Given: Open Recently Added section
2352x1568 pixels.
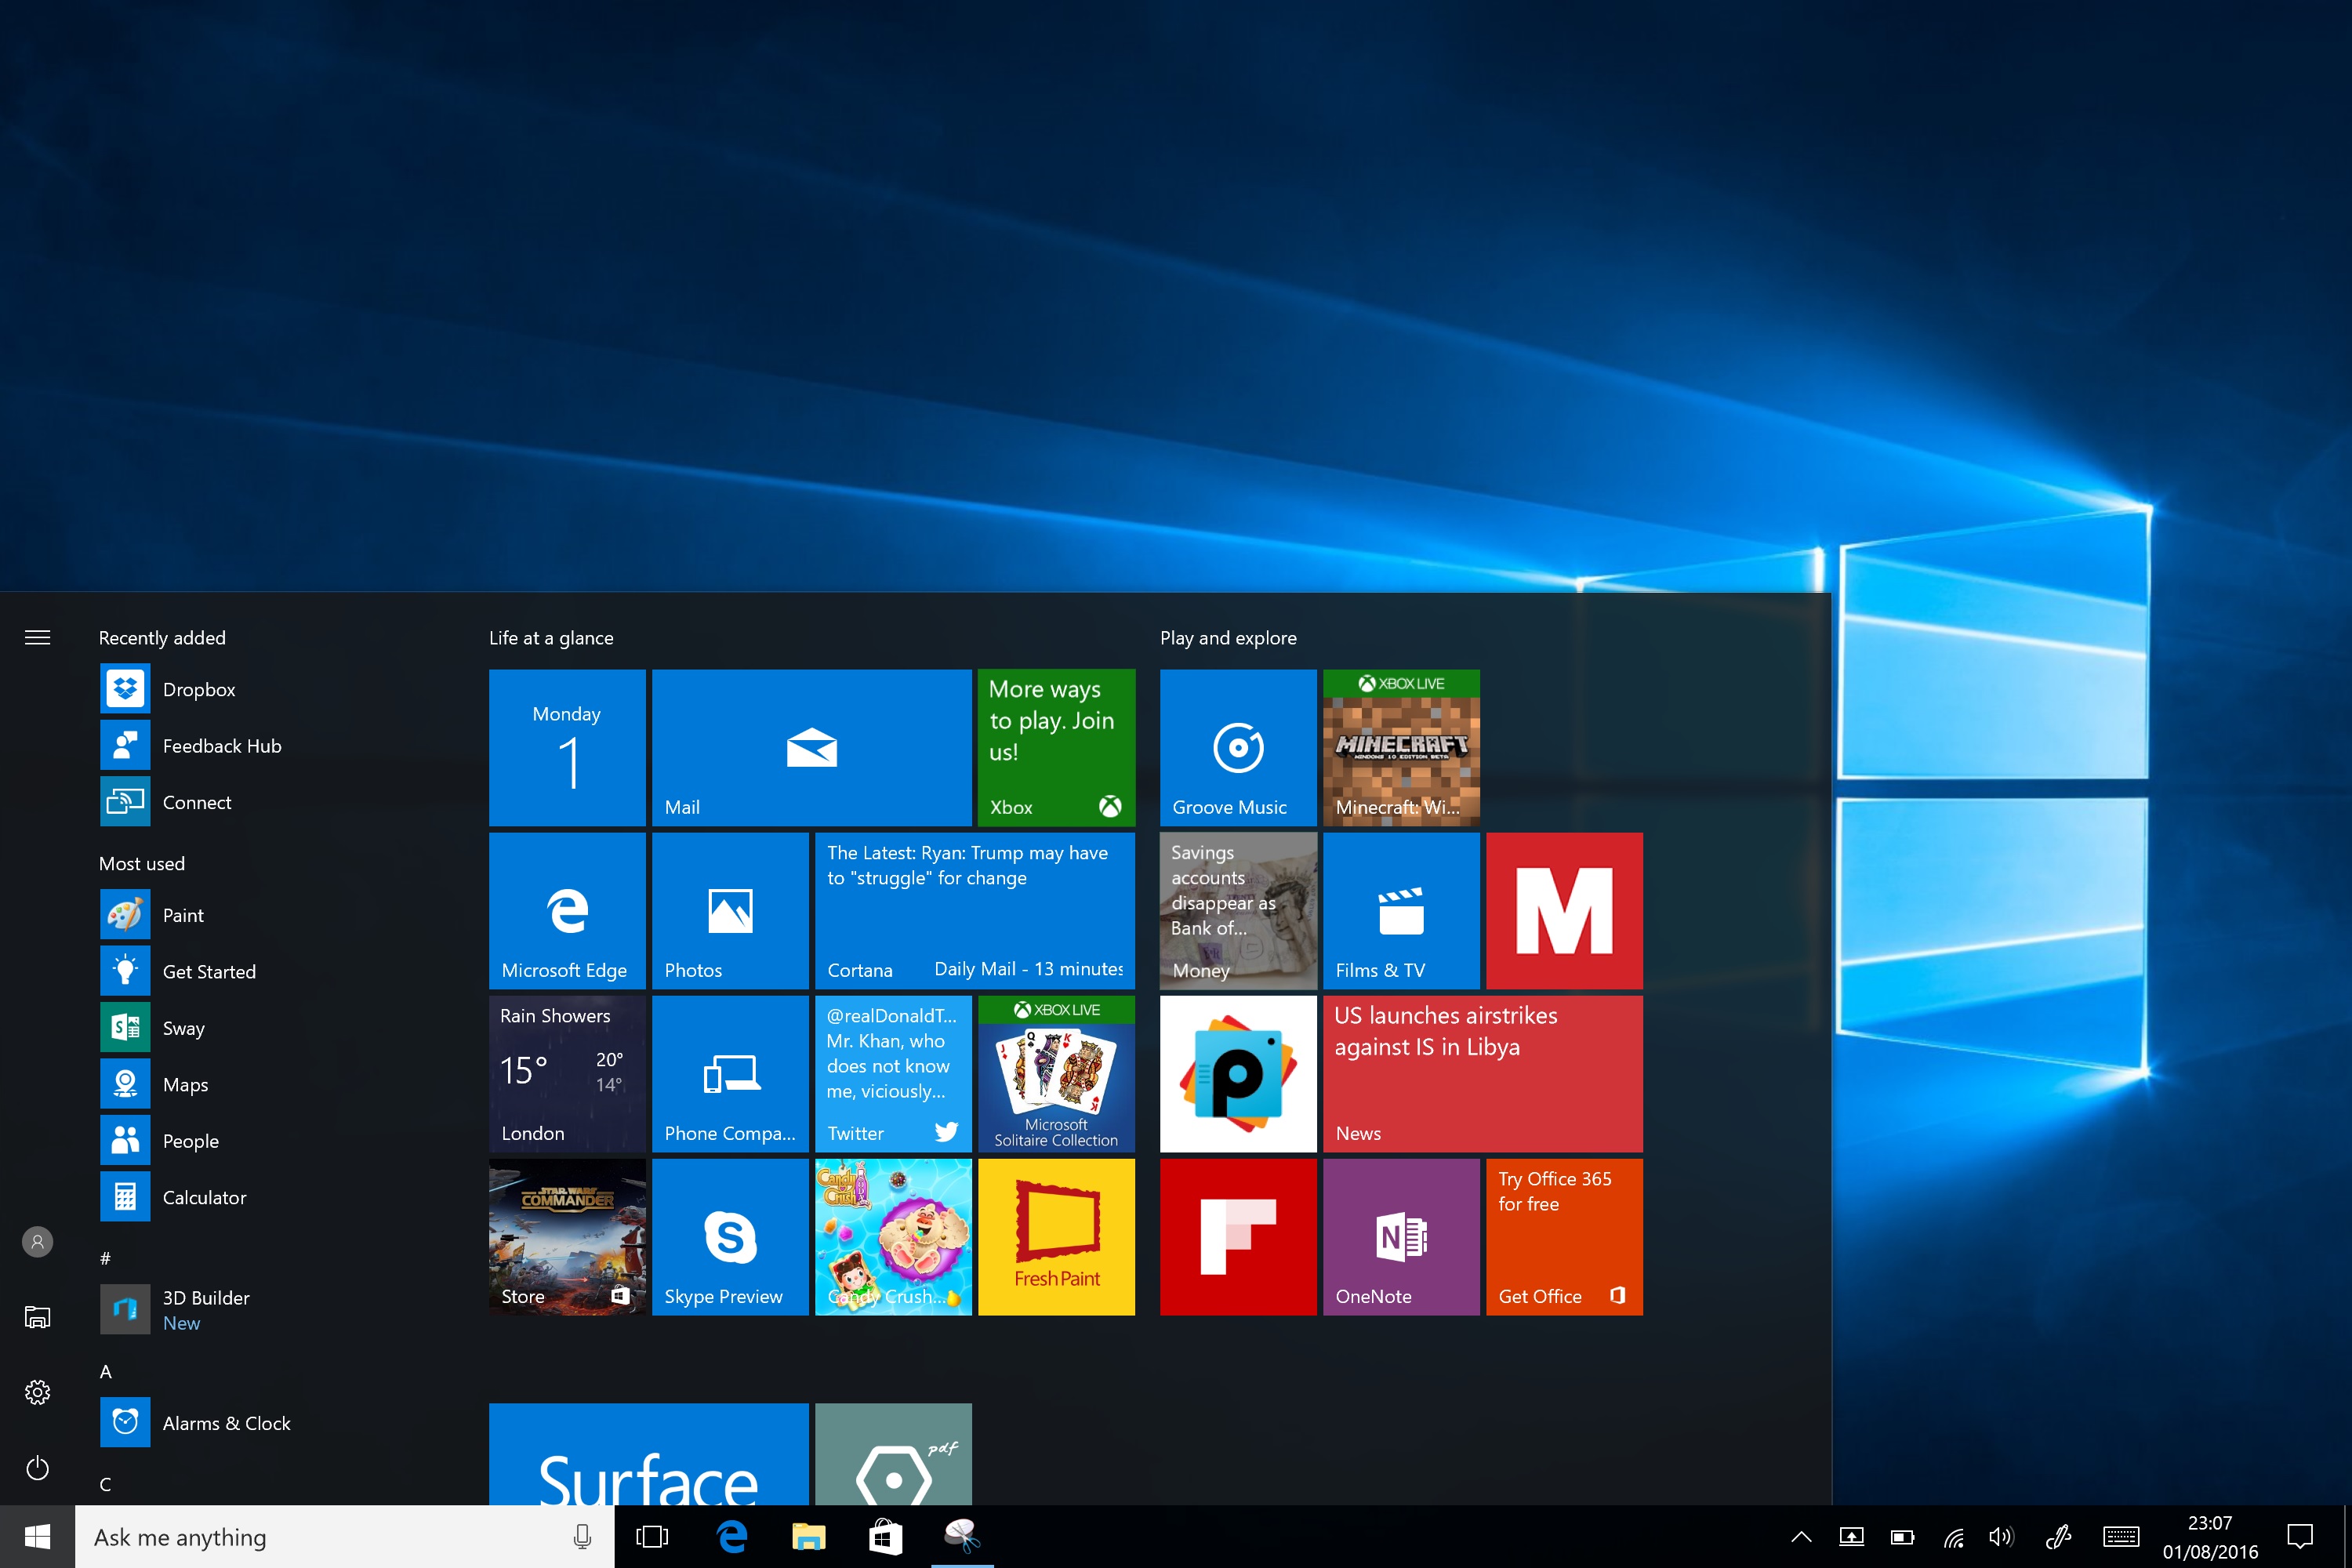Looking at the screenshot, I should (163, 637).
